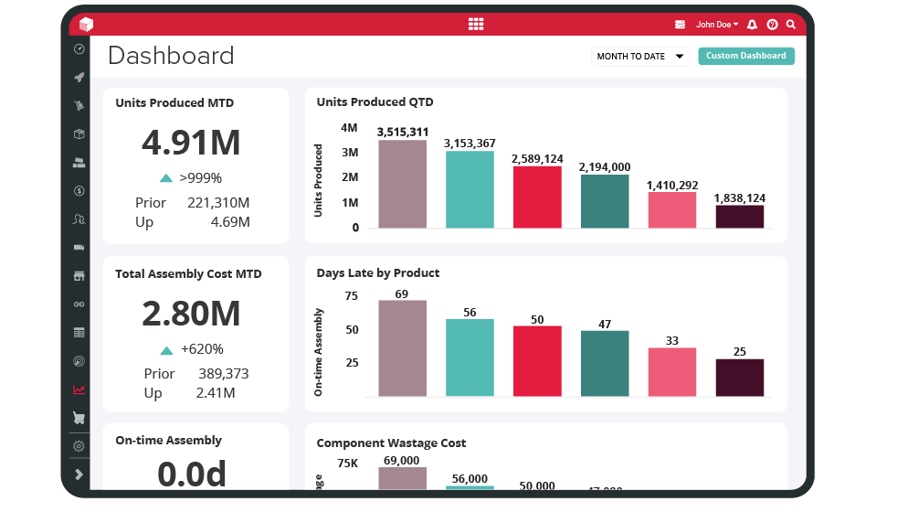908x512 pixels.
Task: Click the delivery truck icon in sidebar
Action: pos(79,247)
